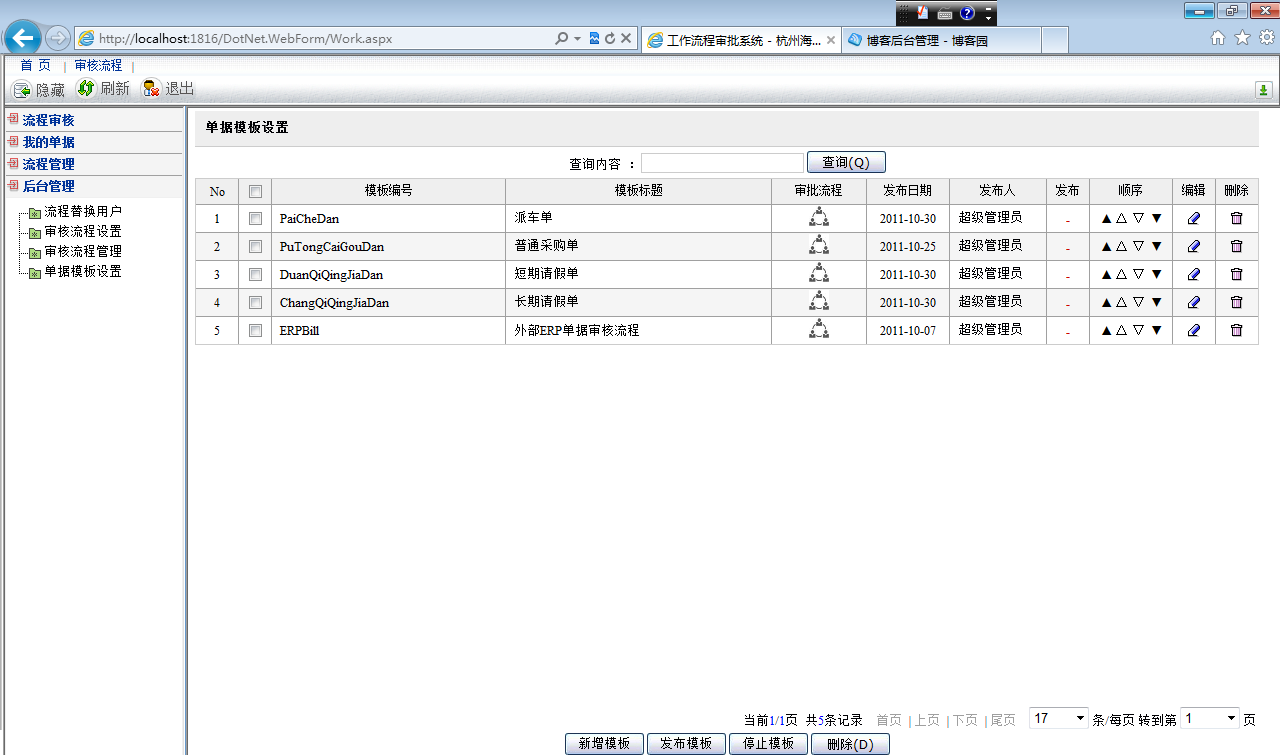
Task: Delete the PaiCheDan row via trash icon
Action: (x=1236, y=218)
